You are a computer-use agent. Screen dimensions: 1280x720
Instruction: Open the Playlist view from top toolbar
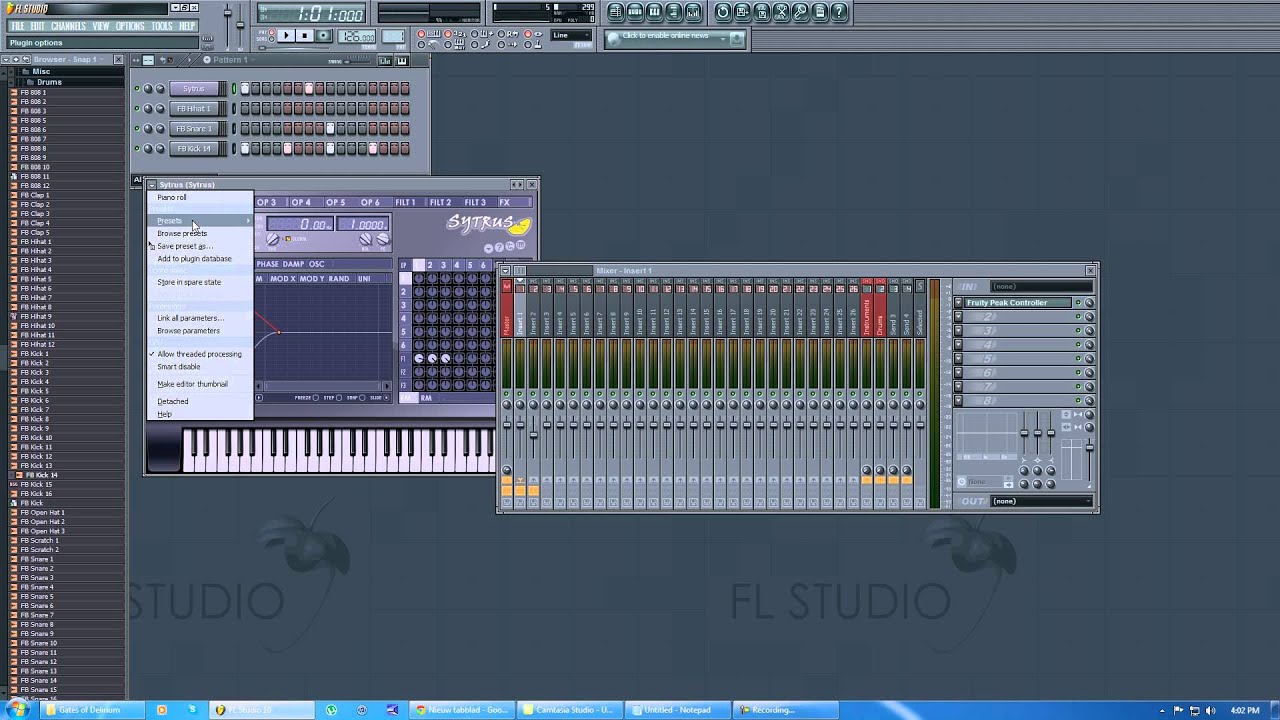(x=616, y=12)
